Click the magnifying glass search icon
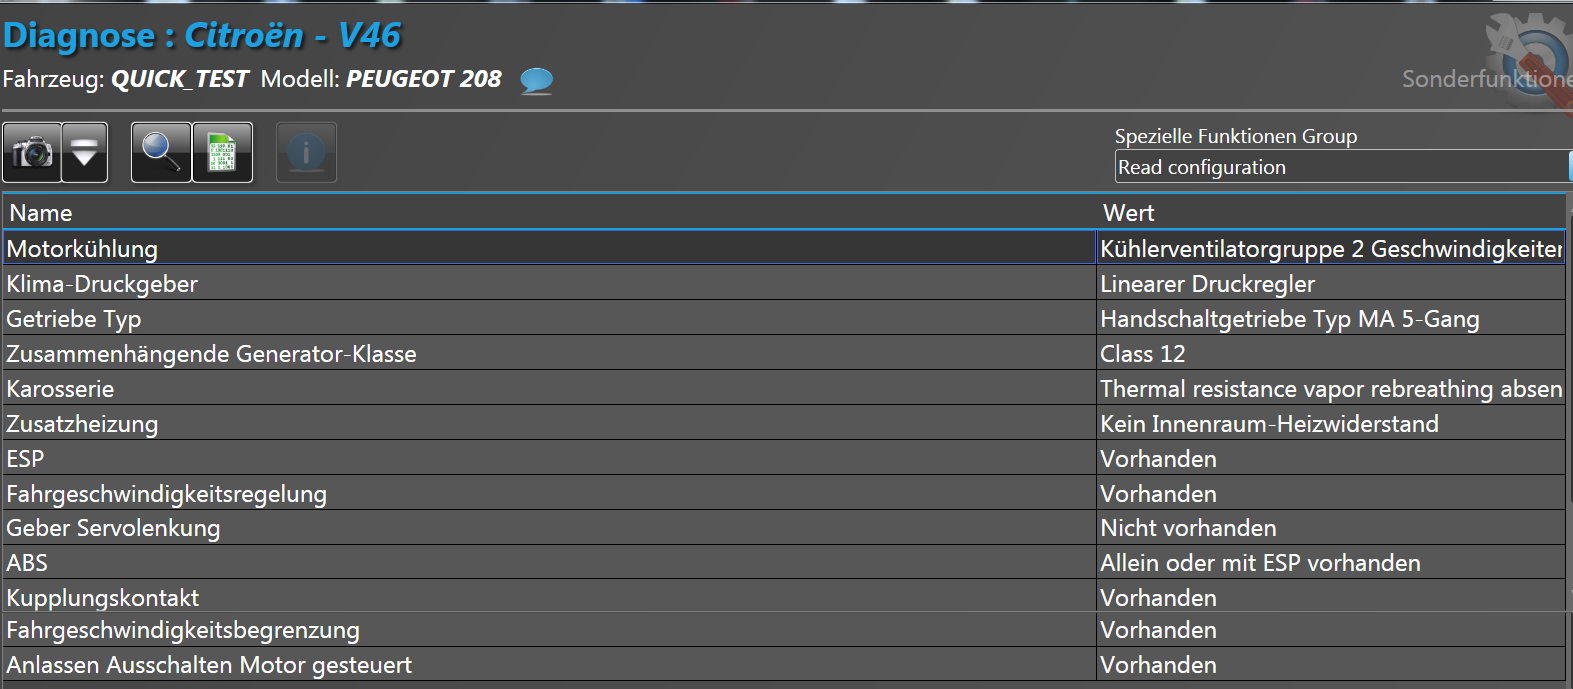This screenshot has width=1573, height=689. (161, 153)
